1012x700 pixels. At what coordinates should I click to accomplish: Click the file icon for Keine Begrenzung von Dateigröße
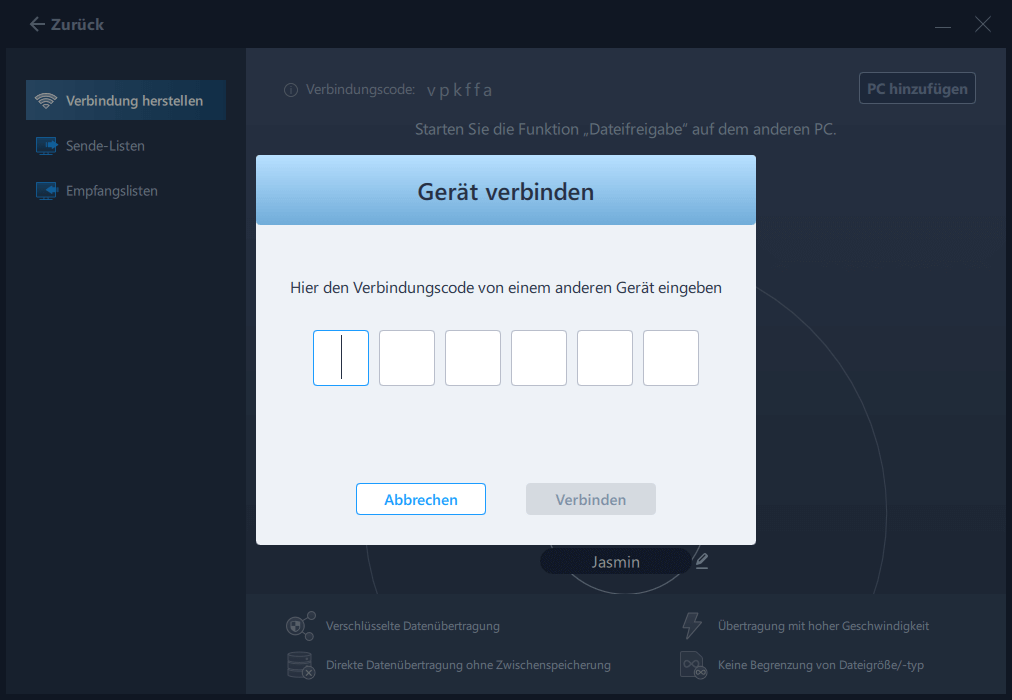coord(691,664)
